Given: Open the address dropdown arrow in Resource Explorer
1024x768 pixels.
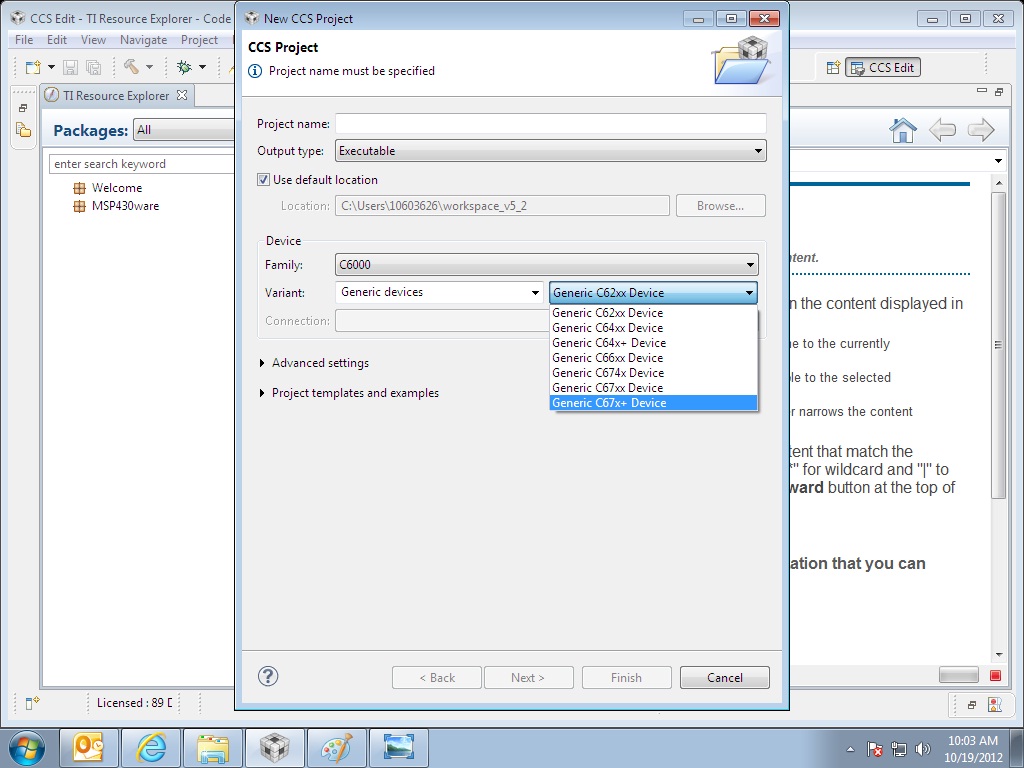Looking at the screenshot, I should coord(998,161).
